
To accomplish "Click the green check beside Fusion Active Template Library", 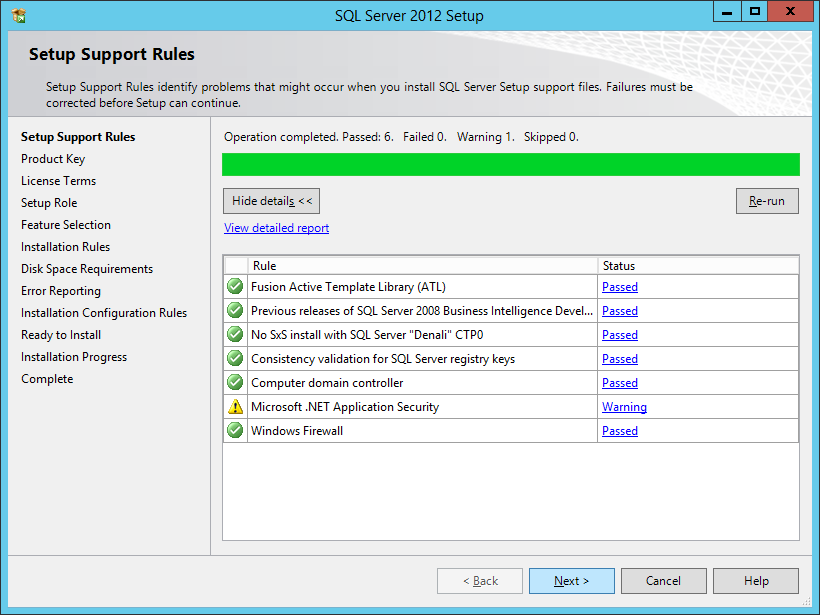I will click(234, 286).
